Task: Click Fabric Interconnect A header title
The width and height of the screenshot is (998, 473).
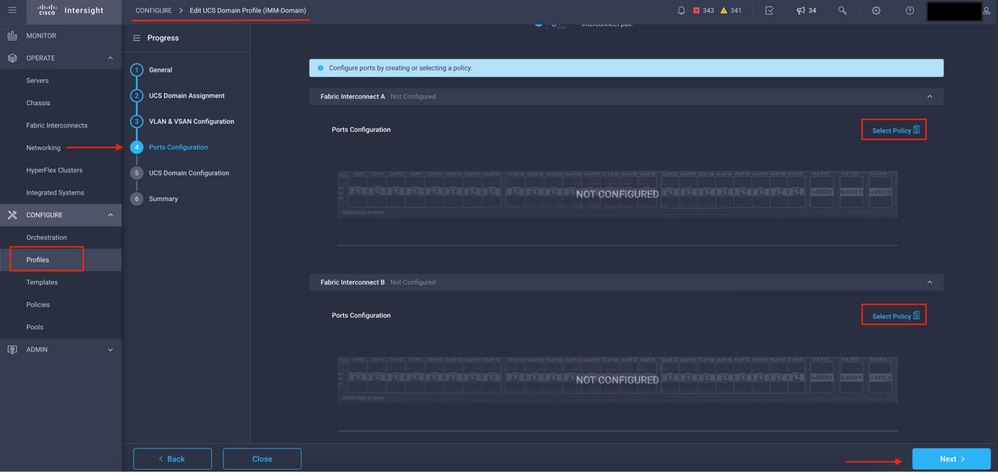Action: click(353, 96)
